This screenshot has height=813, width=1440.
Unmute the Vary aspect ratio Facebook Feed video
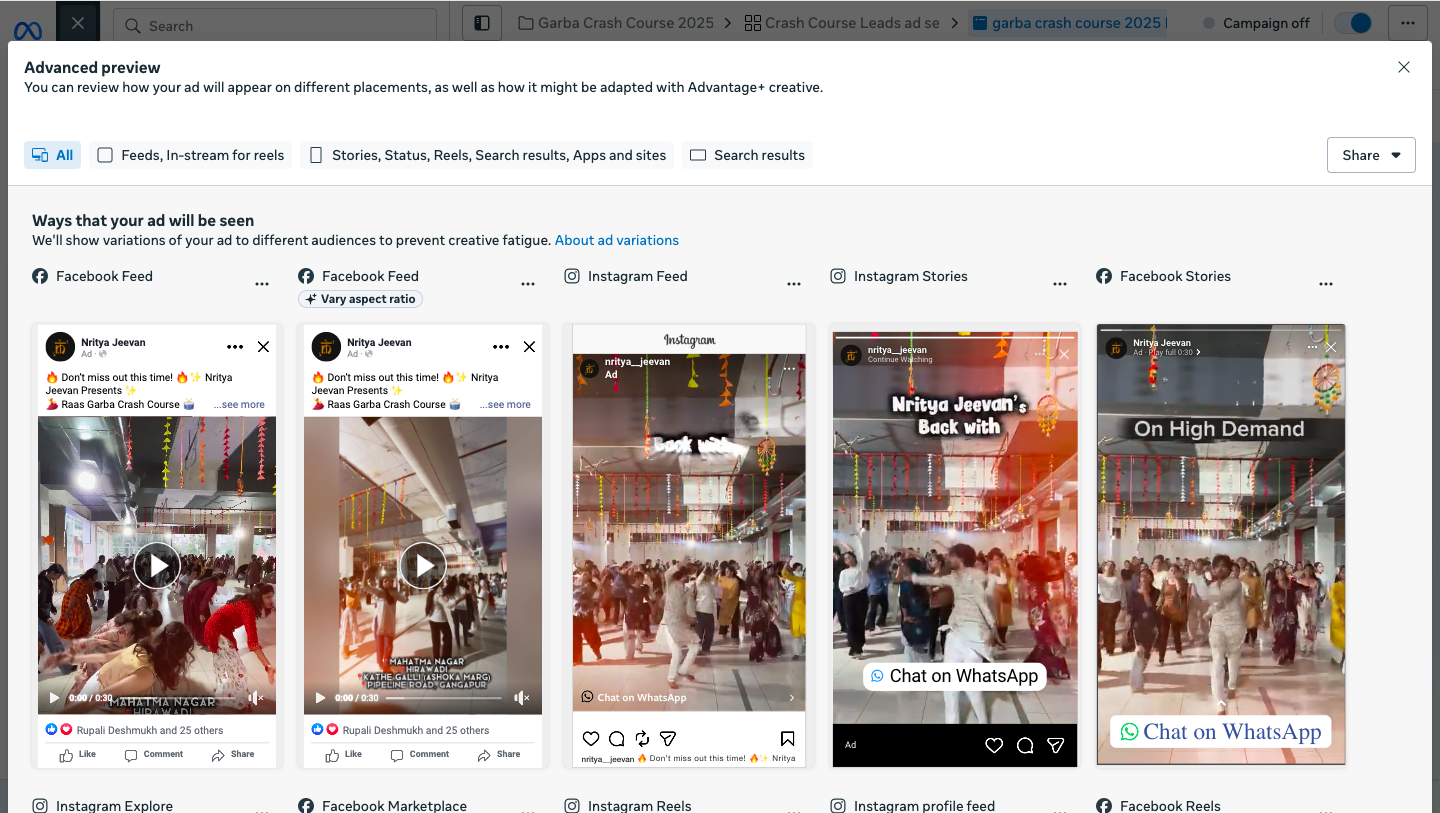521,698
